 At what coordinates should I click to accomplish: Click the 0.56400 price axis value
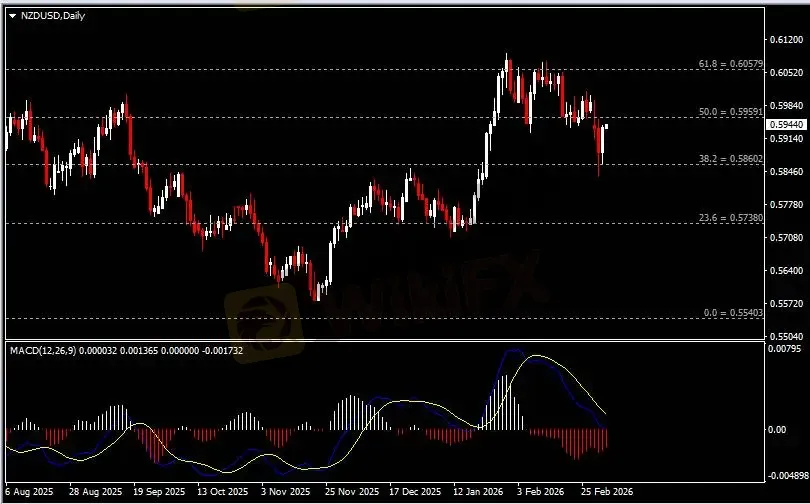[786, 271]
